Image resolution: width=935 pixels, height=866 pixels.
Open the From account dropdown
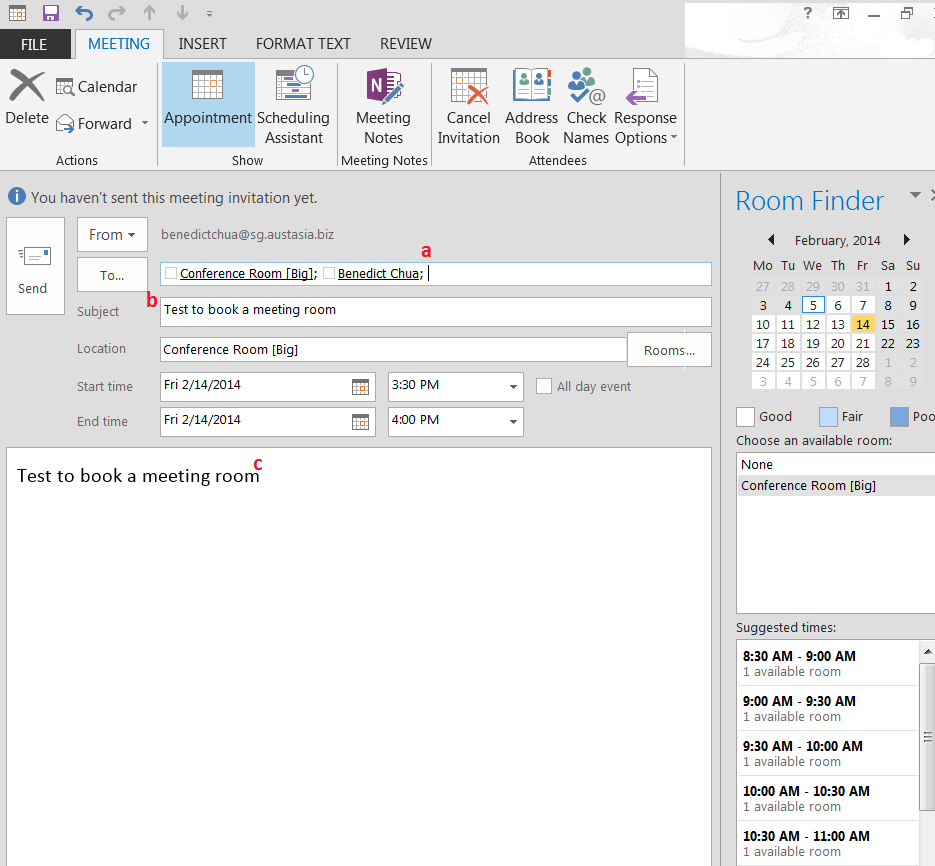point(112,234)
